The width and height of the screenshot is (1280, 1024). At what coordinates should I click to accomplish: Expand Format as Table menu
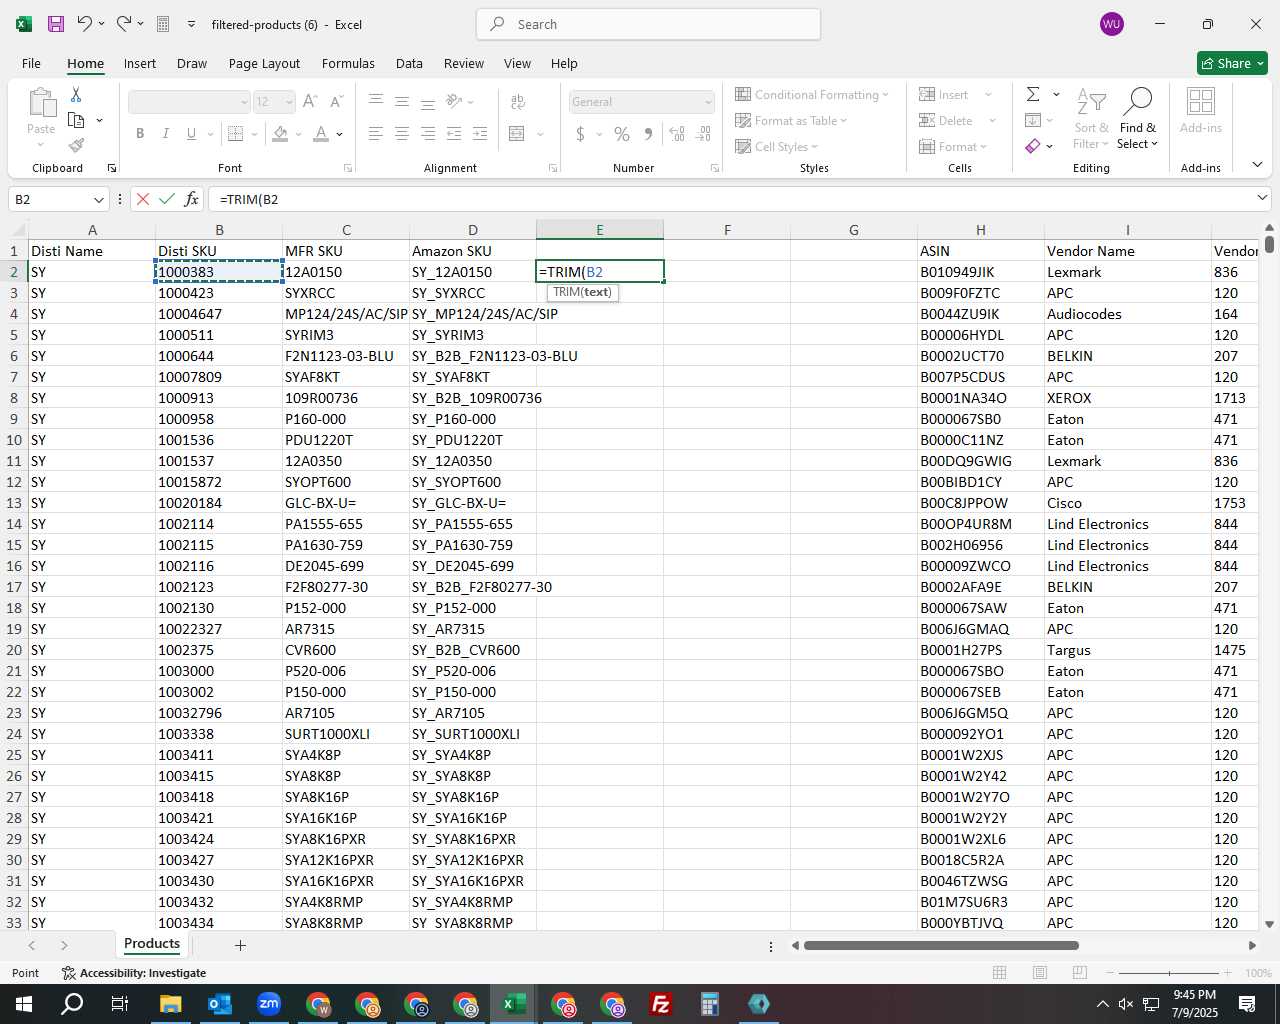791,120
